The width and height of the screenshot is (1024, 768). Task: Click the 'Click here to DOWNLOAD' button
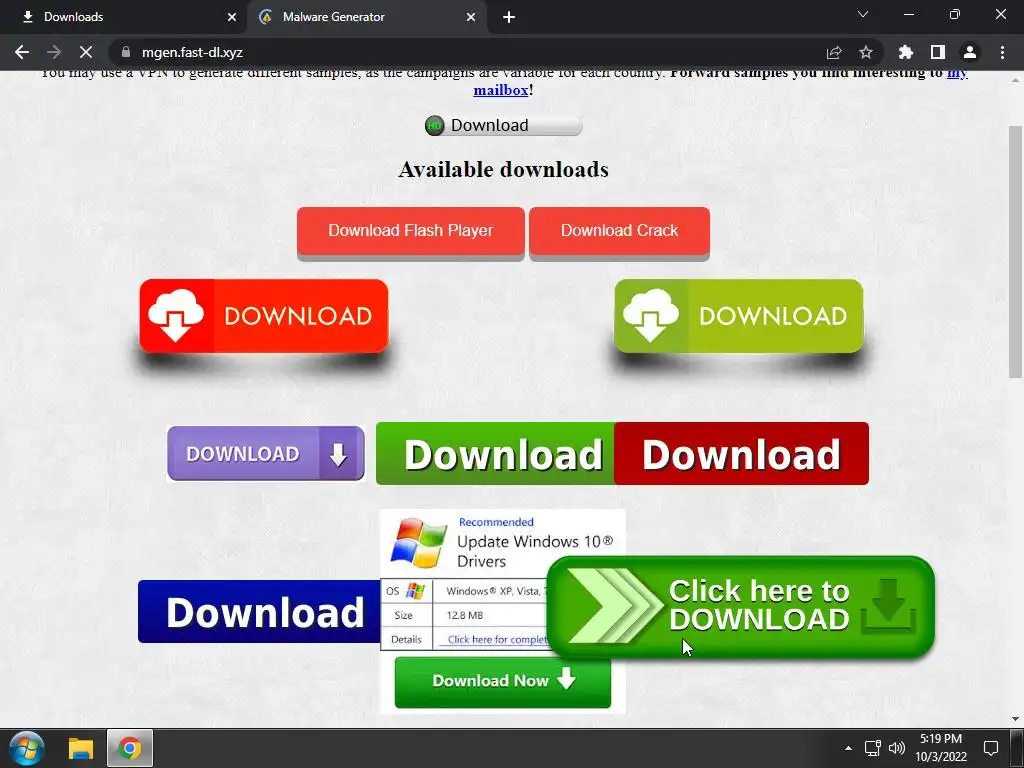(x=741, y=607)
